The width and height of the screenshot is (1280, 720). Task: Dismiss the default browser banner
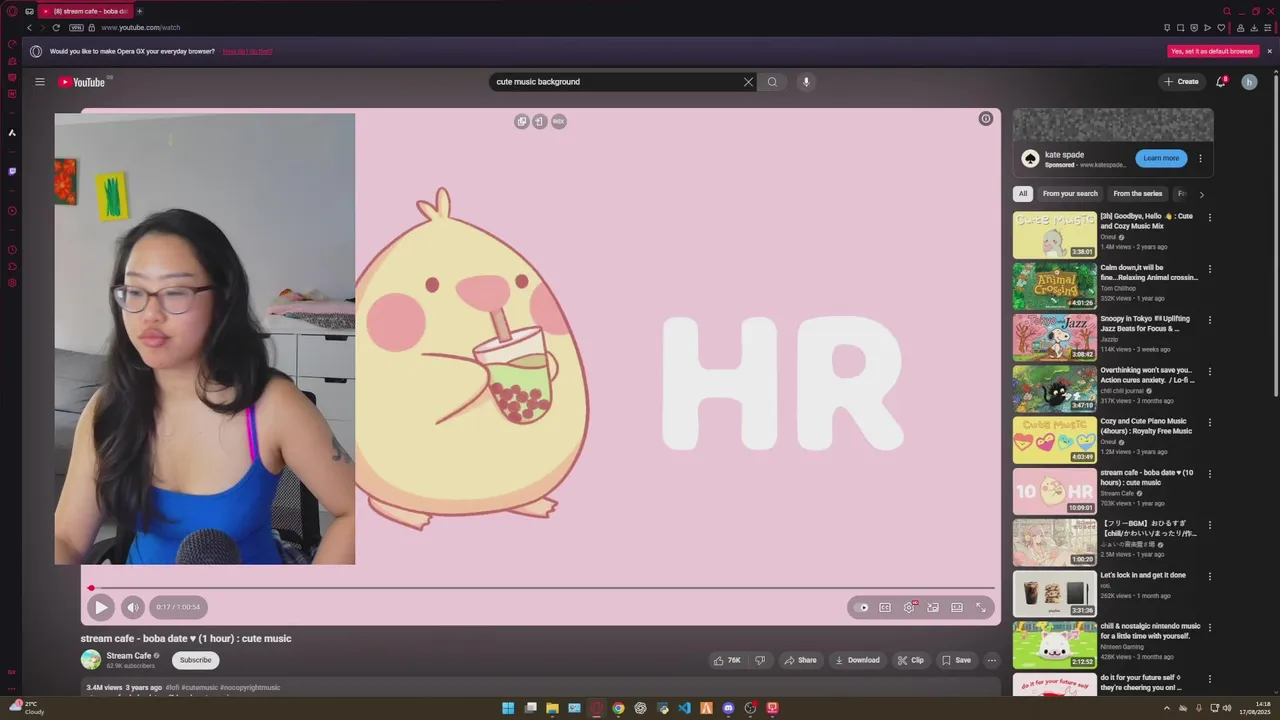tap(1270, 51)
